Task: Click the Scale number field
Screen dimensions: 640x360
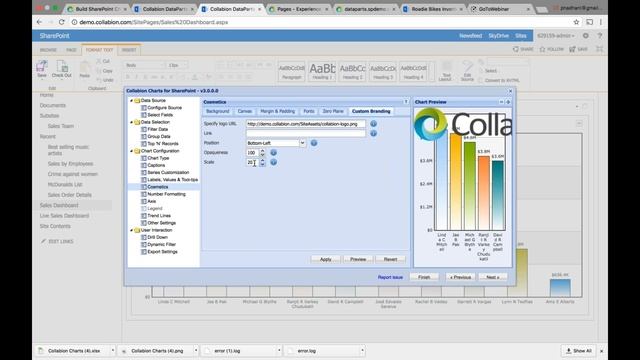Action: [252, 162]
